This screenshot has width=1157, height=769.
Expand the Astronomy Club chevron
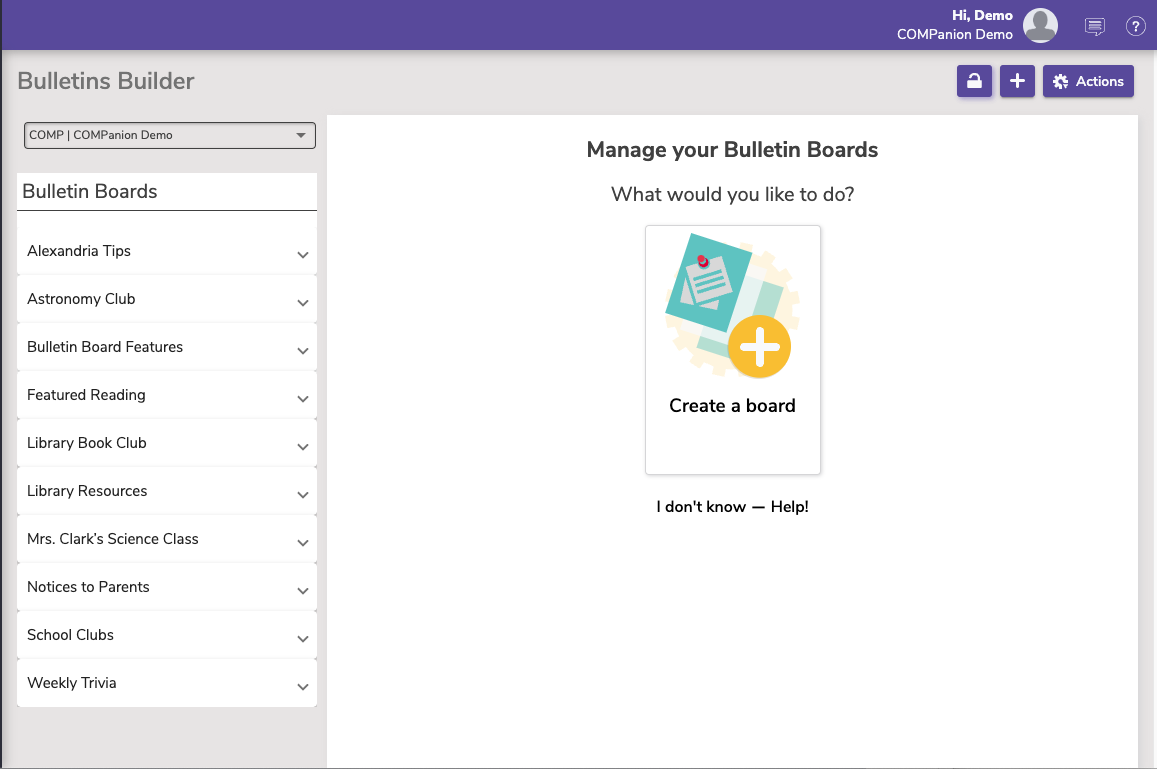tap(303, 303)
